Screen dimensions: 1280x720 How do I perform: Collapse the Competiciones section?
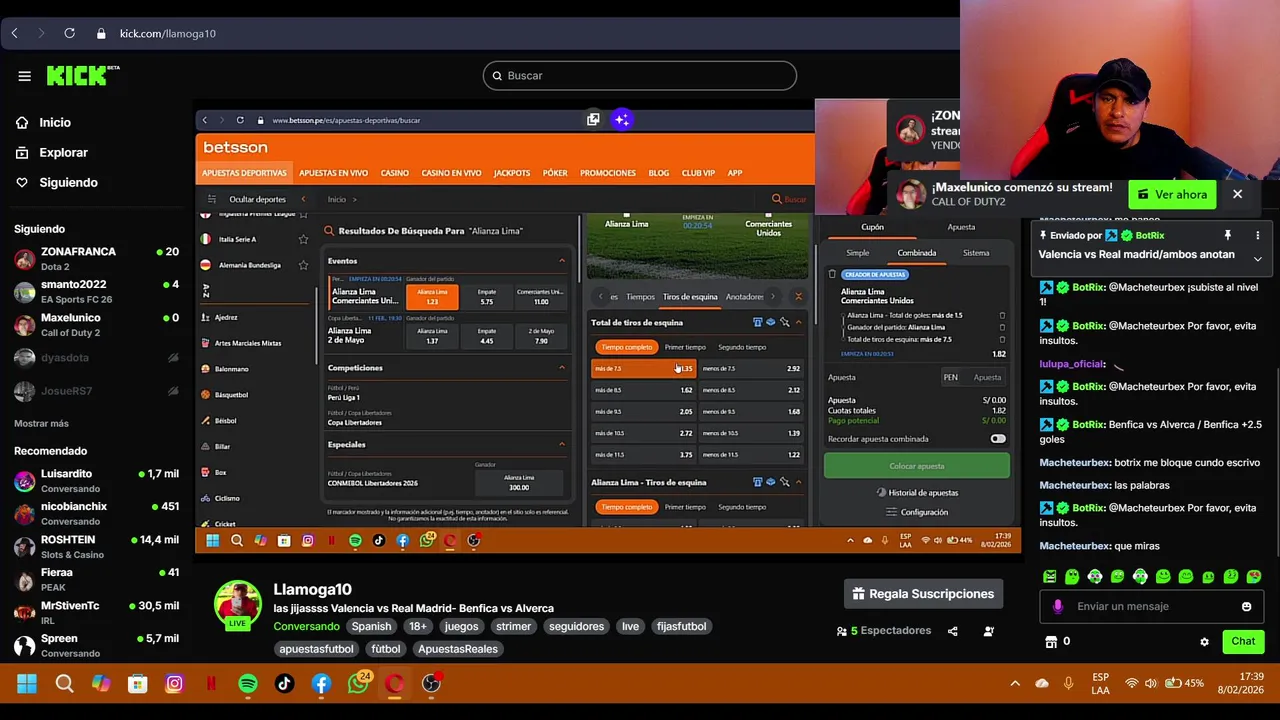[561, 368]
